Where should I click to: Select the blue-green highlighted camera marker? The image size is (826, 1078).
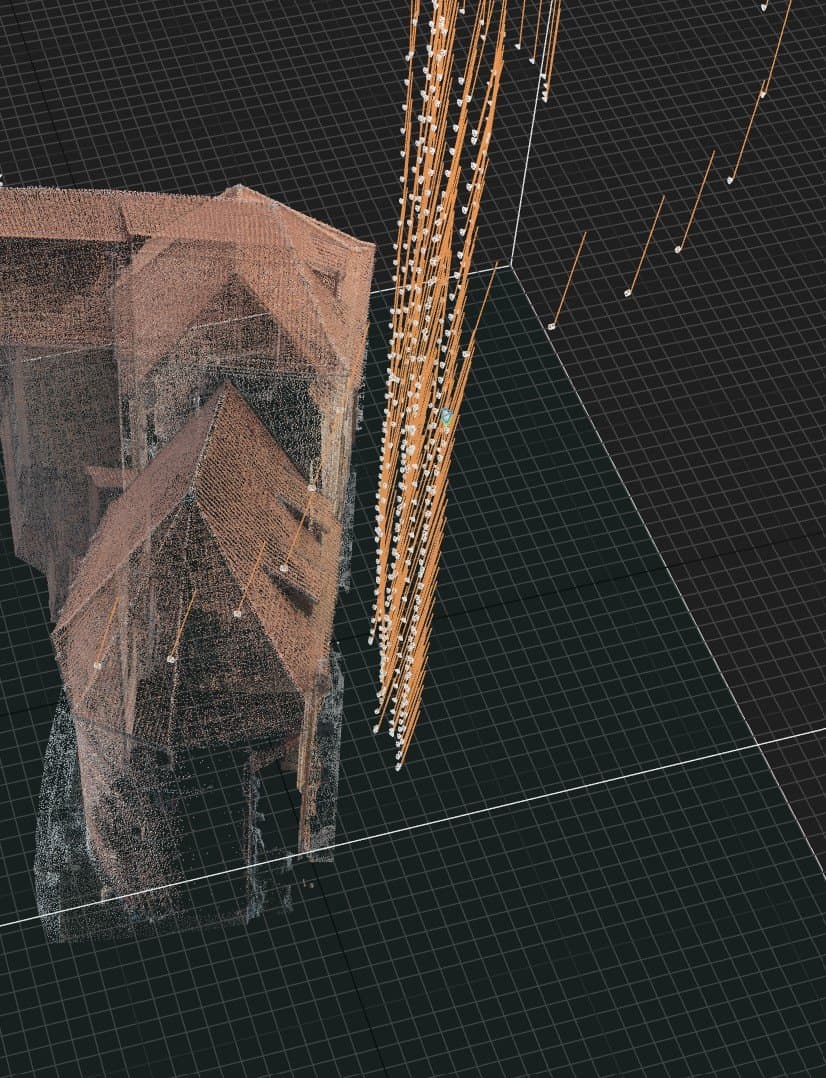click(447, 415)
